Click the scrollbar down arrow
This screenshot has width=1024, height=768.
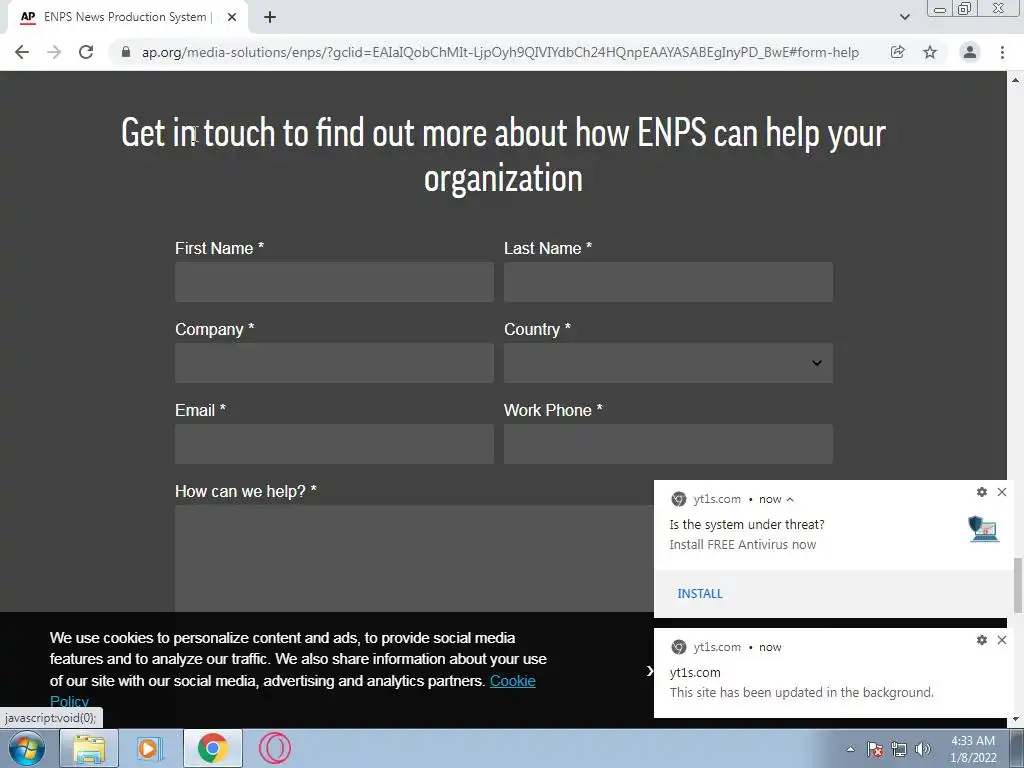pos(1016,720)
